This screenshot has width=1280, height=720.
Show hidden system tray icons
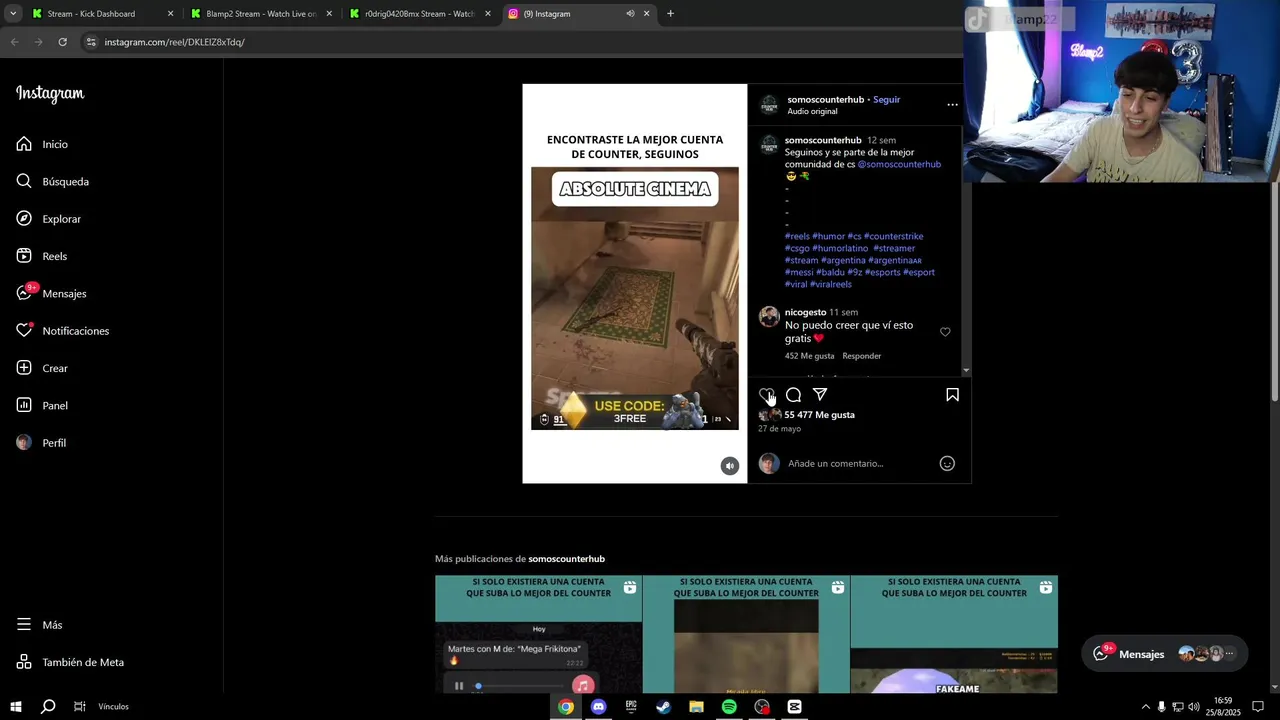pos(1145,707)
